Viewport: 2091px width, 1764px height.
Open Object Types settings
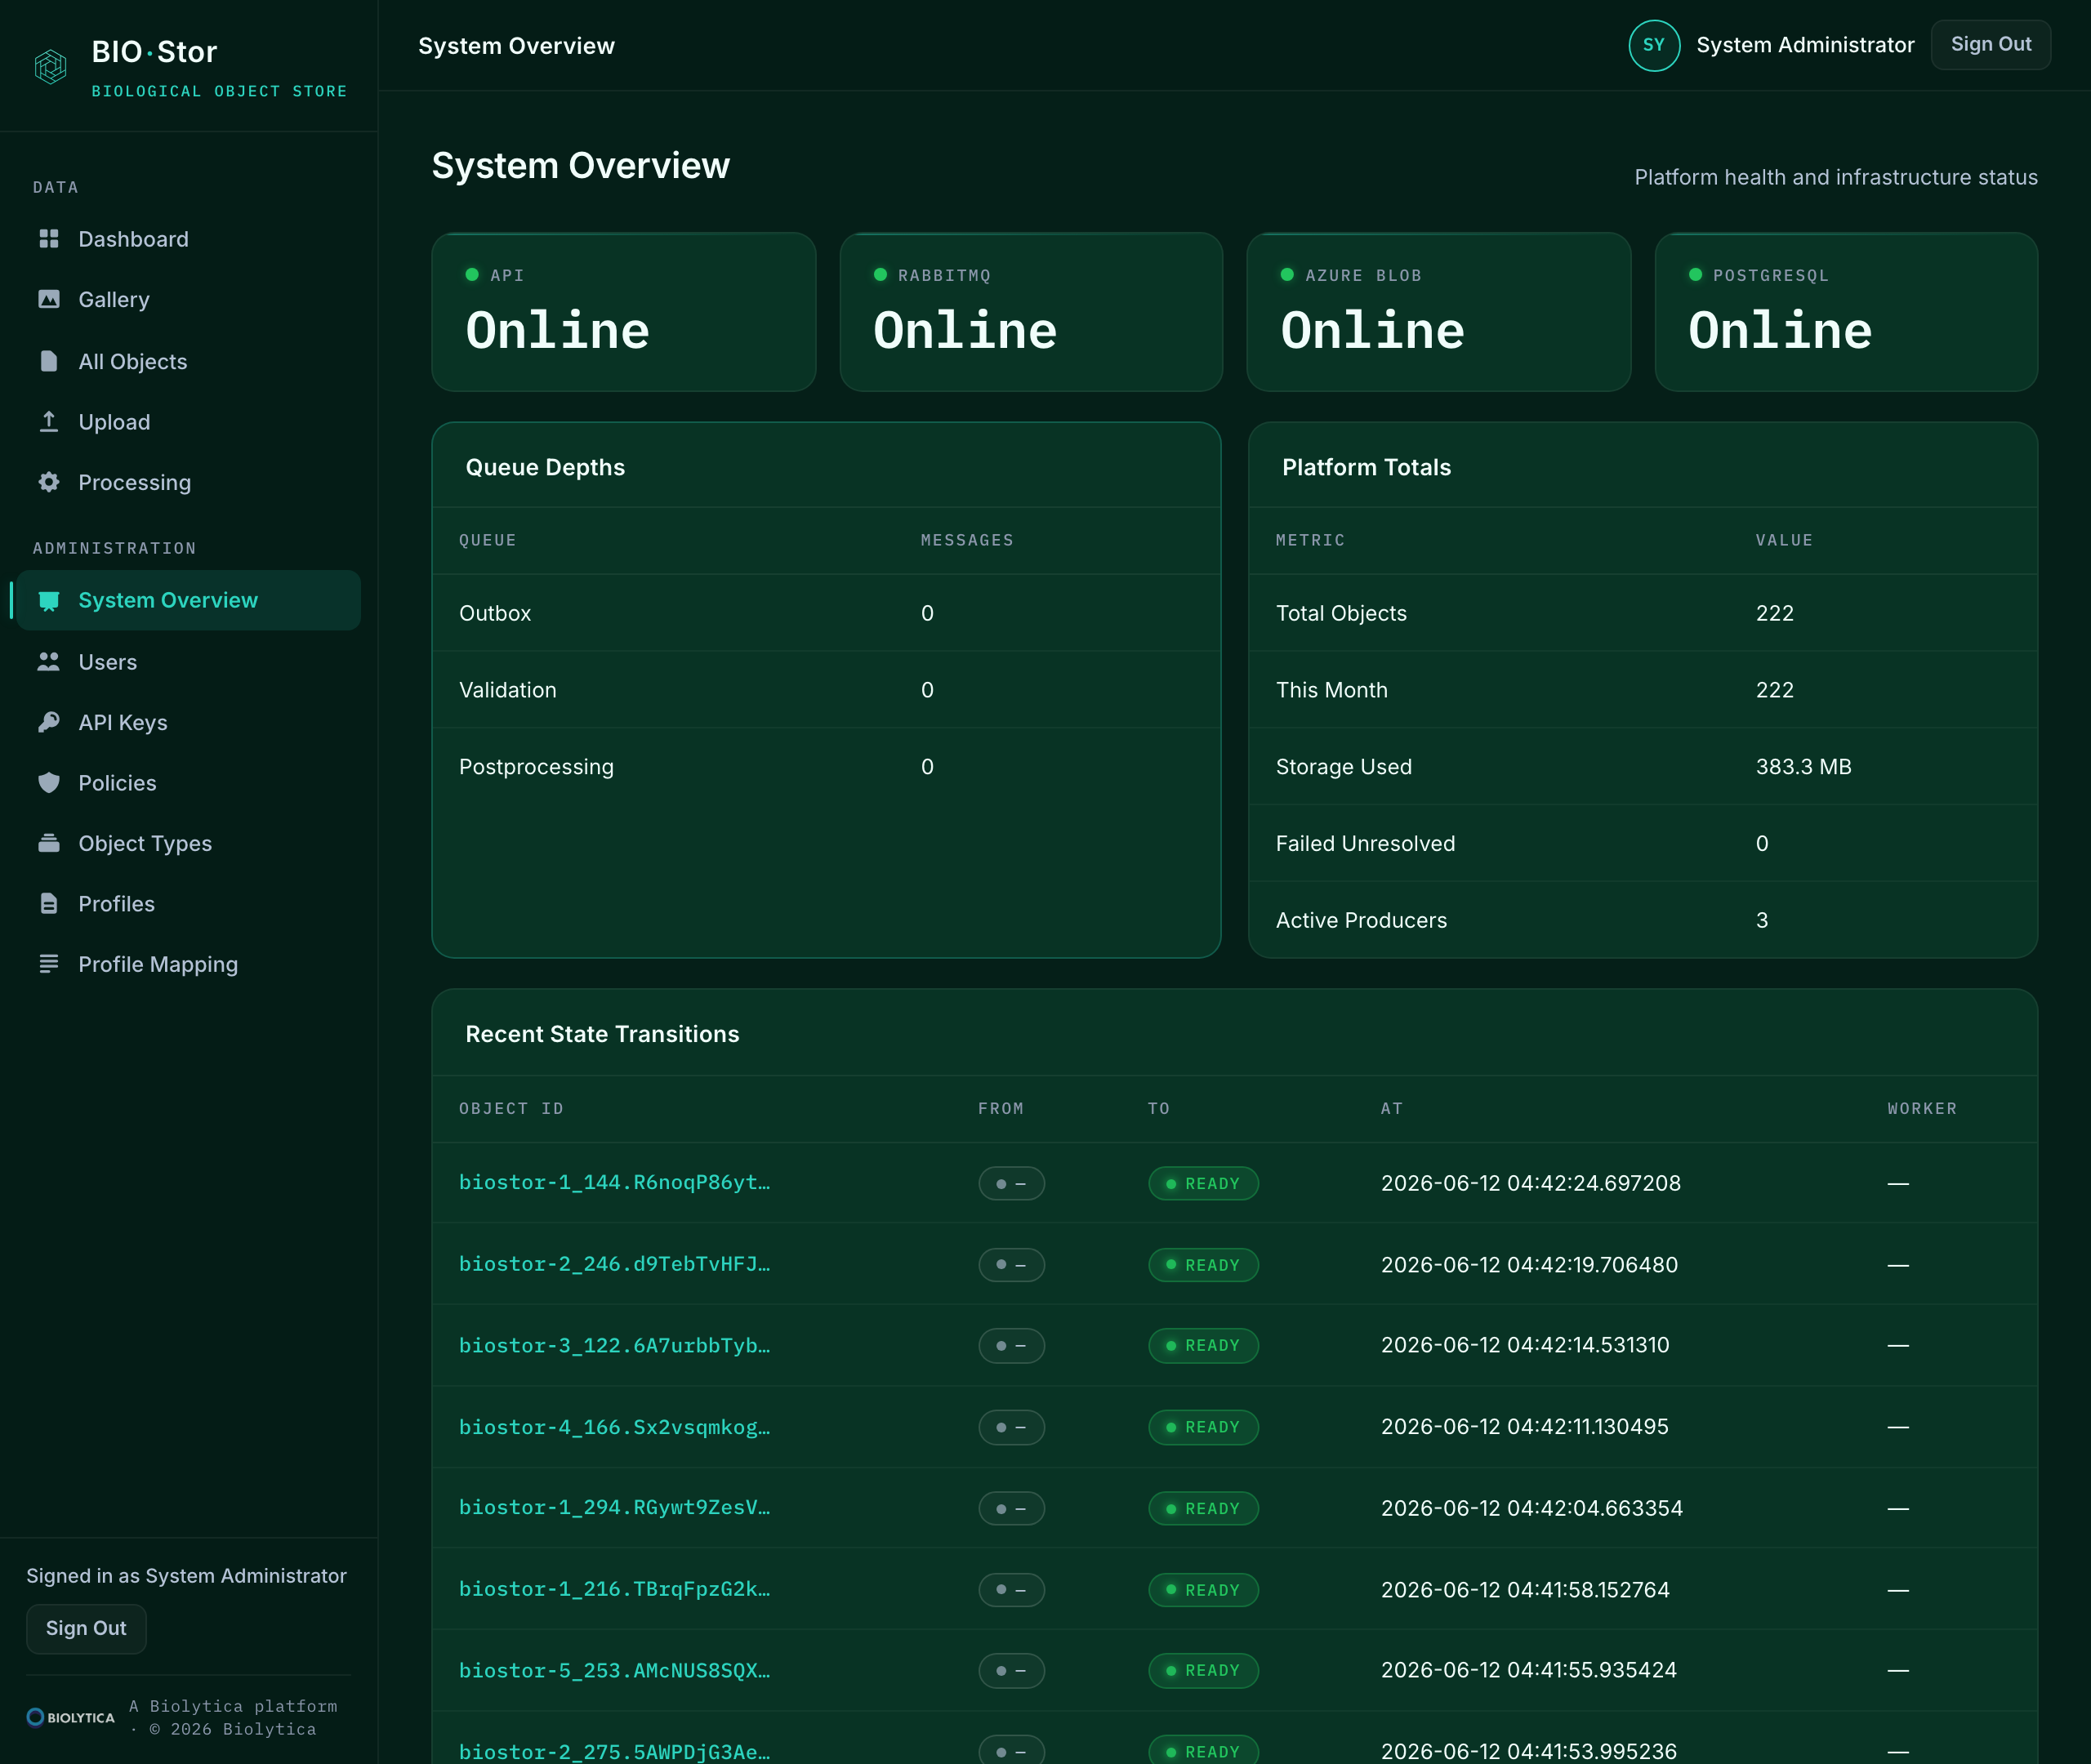click(188, 843)
